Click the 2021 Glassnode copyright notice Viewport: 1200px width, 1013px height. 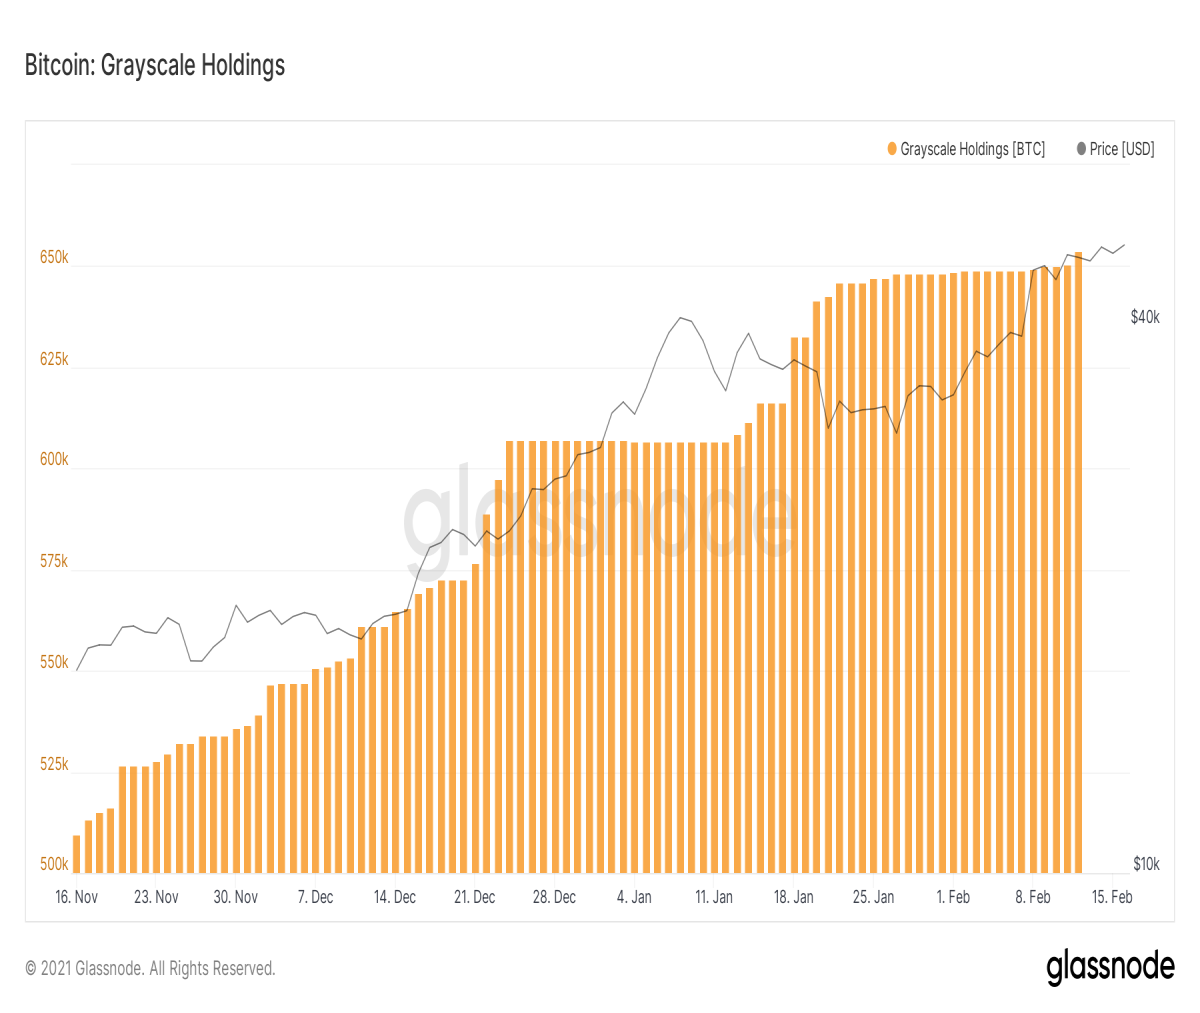tap(150, 968)
